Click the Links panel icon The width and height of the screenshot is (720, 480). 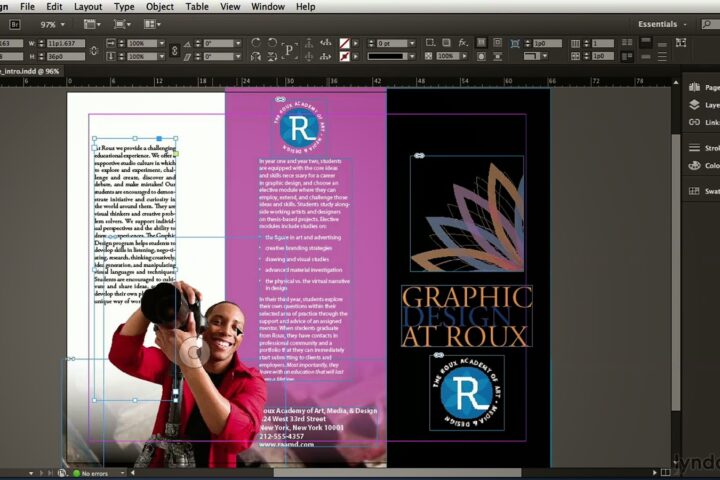click(x=694, y=122)
